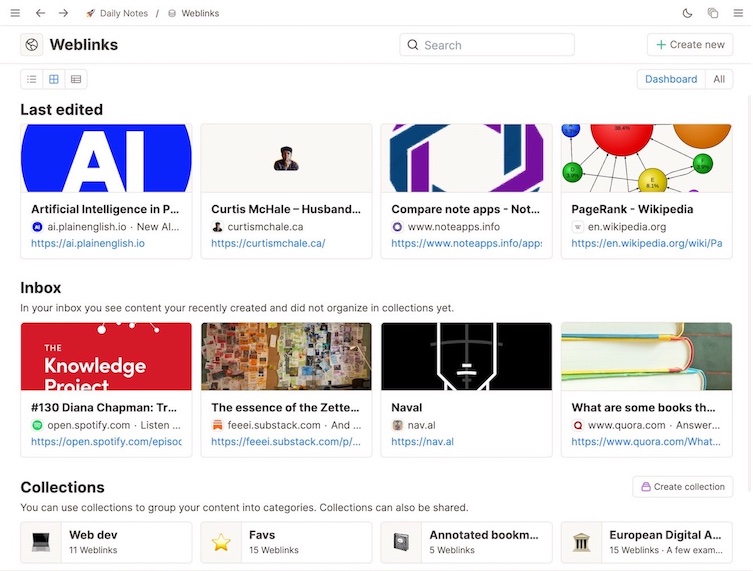
Task: Open the books Quora card thumbnail
Action: tap(646, 356)
